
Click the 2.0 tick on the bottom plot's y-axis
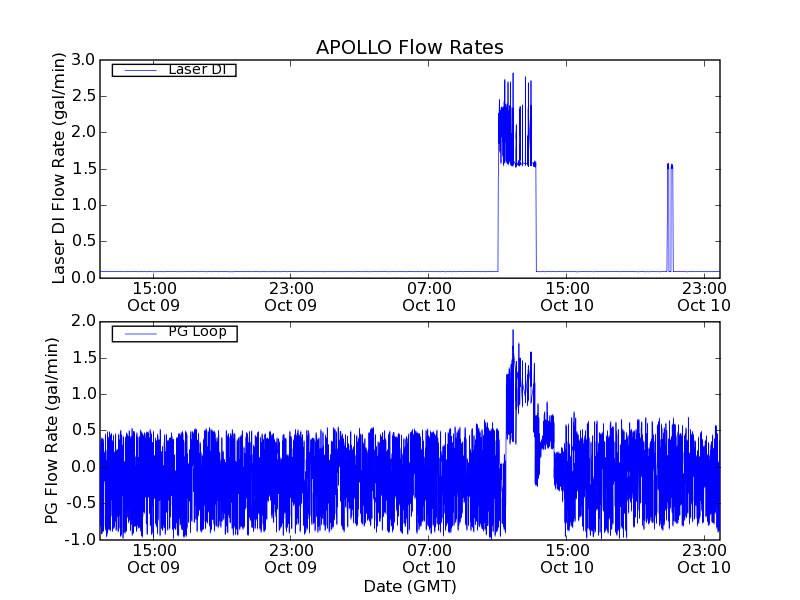pyautogui.click(x=82, y=322)
